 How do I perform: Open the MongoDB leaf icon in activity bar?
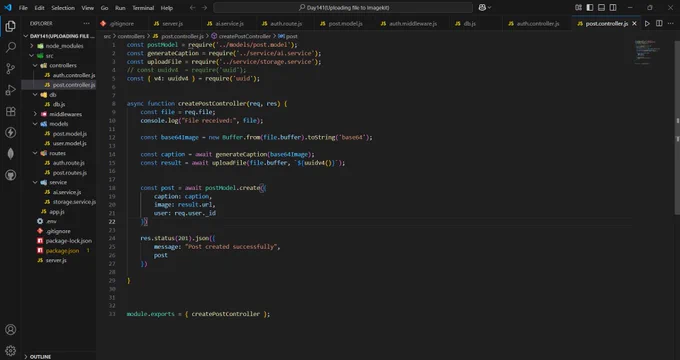tap(10, 154)
